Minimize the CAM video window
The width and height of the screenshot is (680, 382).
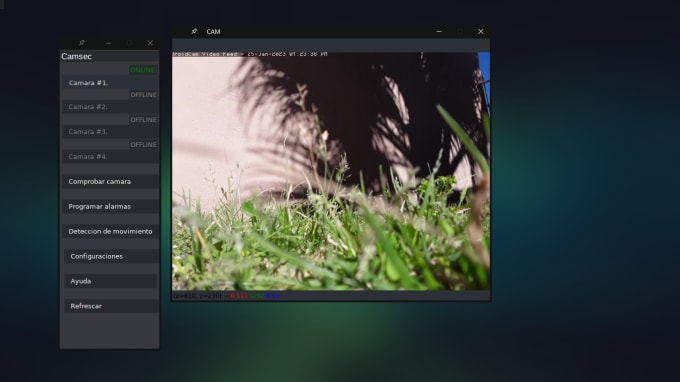pyautogui.click(x=439, y=31)
